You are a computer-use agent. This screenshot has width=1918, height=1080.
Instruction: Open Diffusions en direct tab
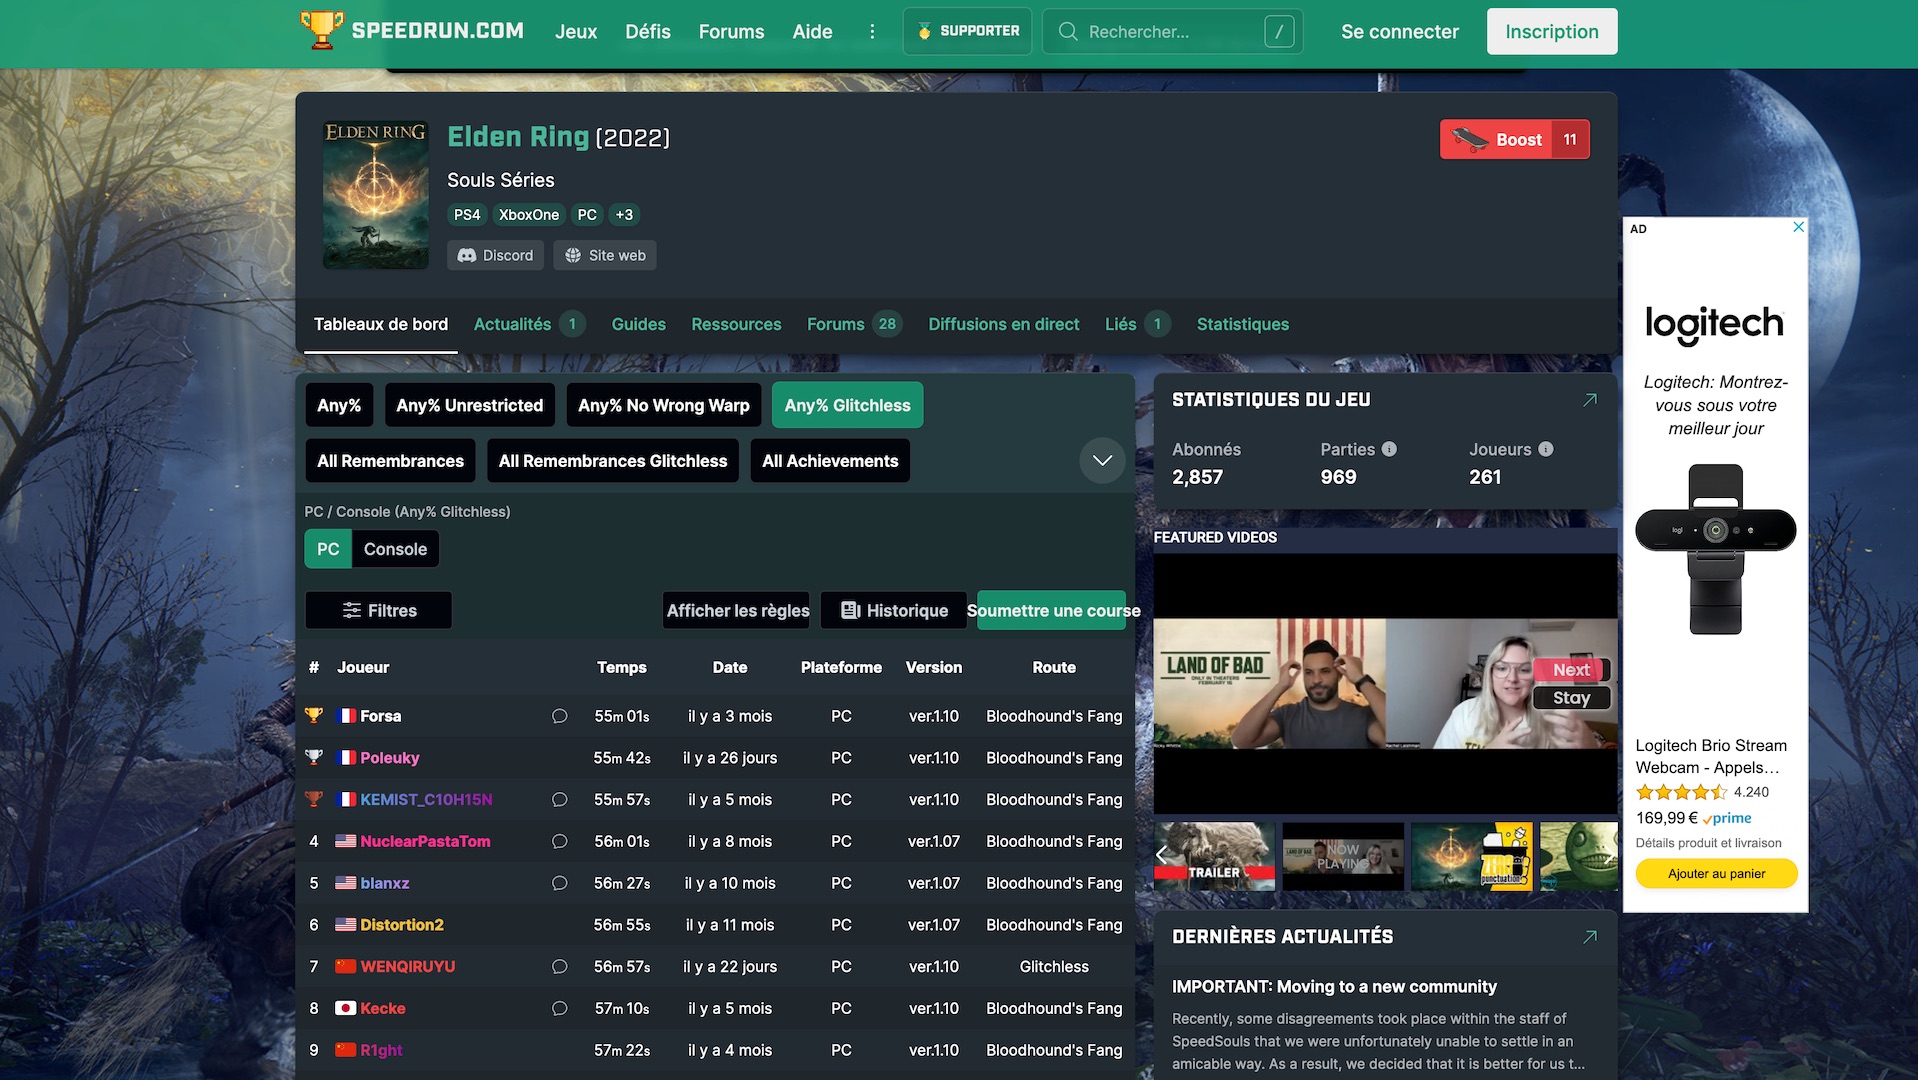1003,324
